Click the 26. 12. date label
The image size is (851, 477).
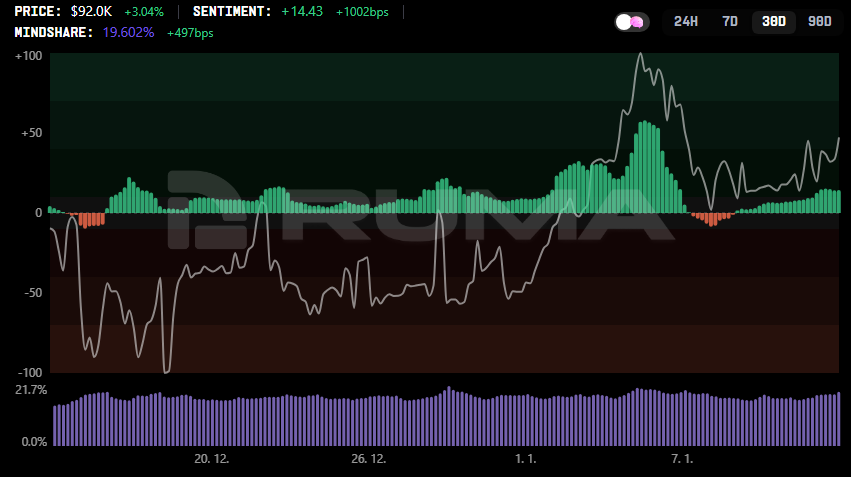(369, 459)
